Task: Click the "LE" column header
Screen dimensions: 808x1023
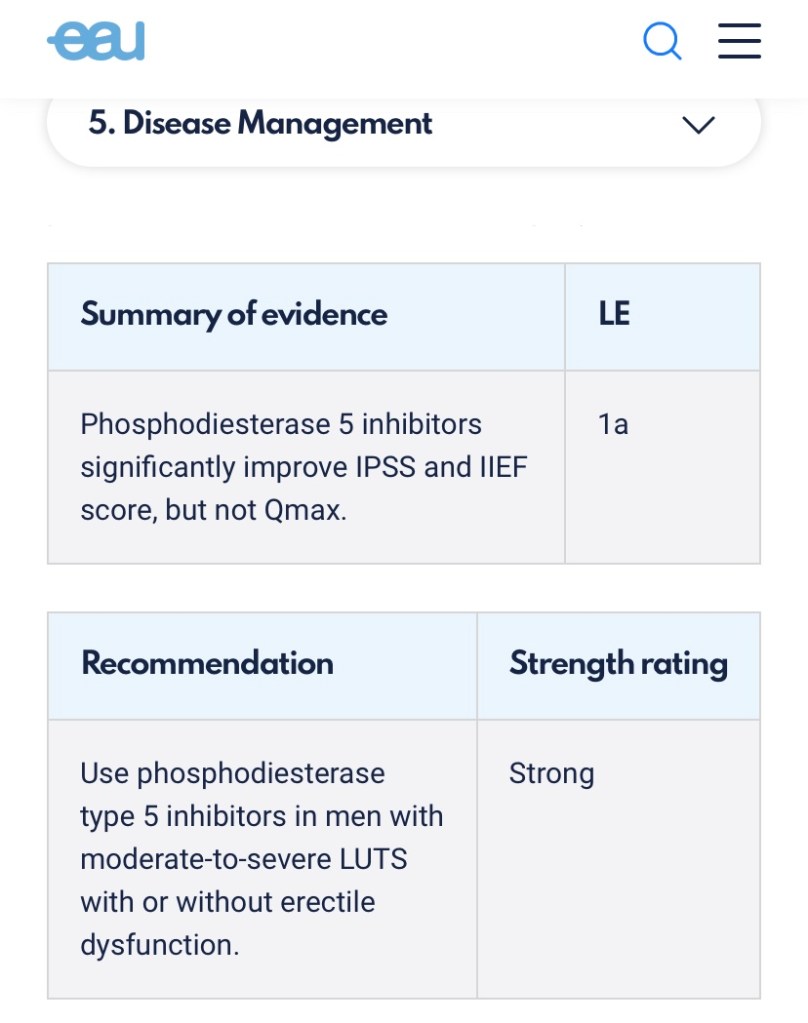Action: 614,314
